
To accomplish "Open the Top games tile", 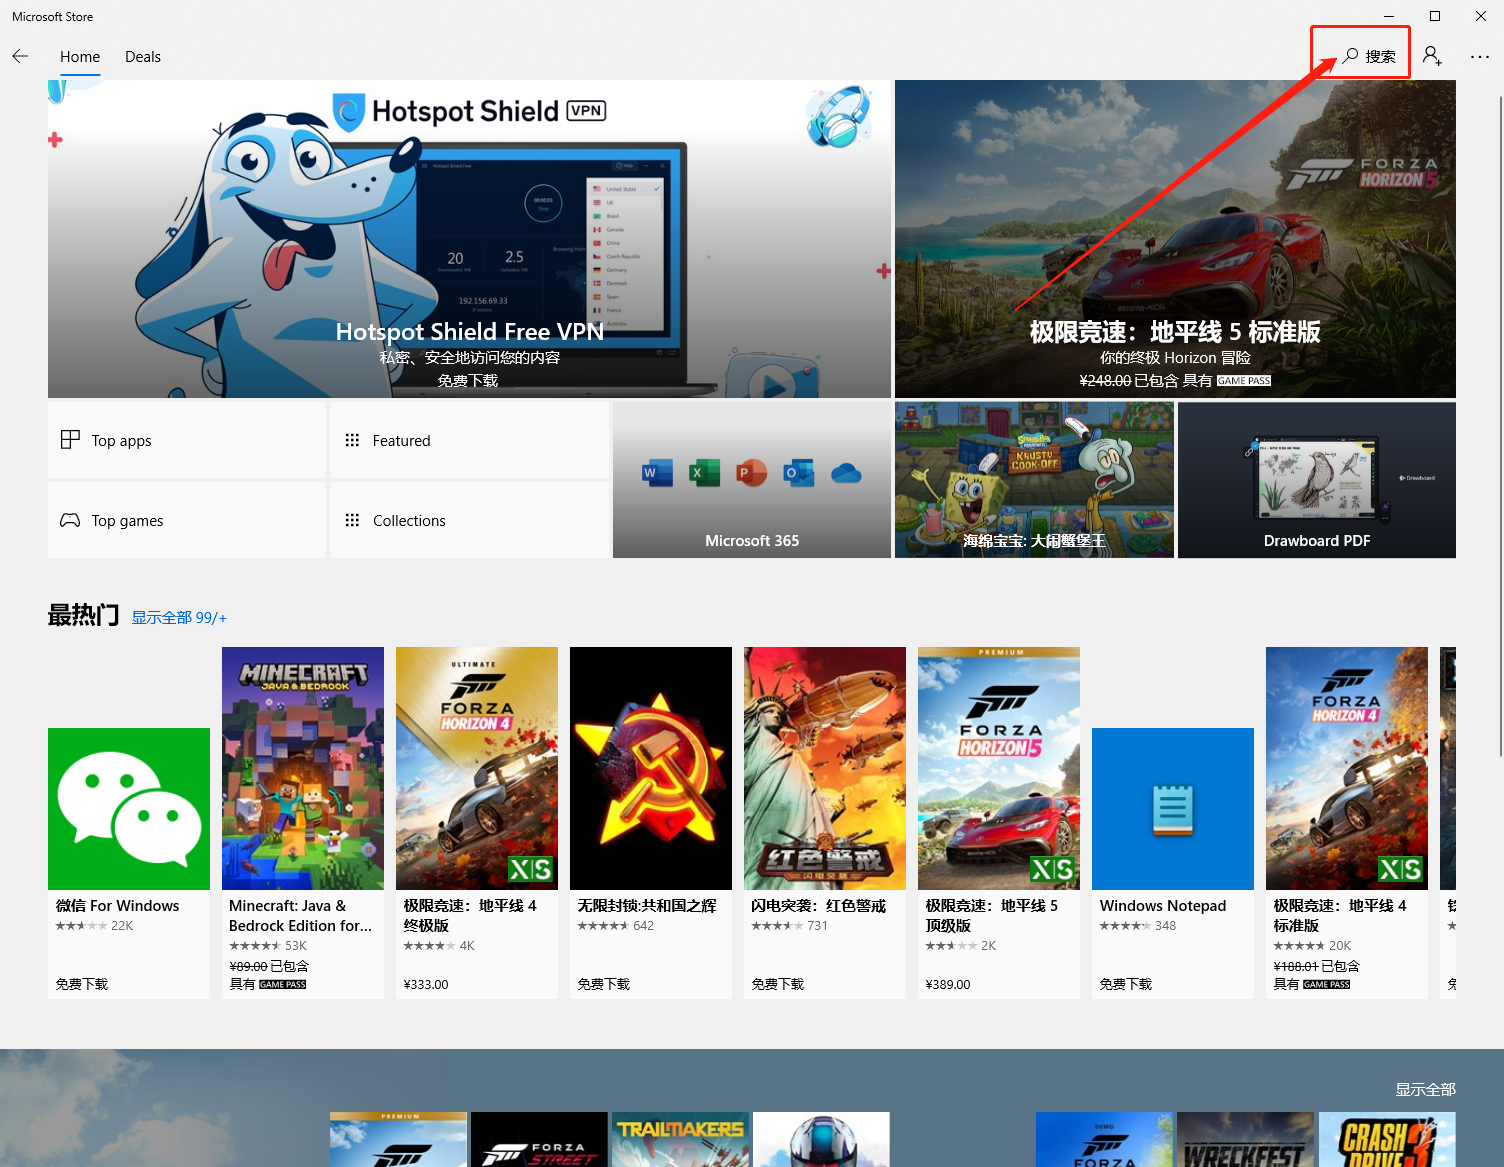I will point(187,520).
